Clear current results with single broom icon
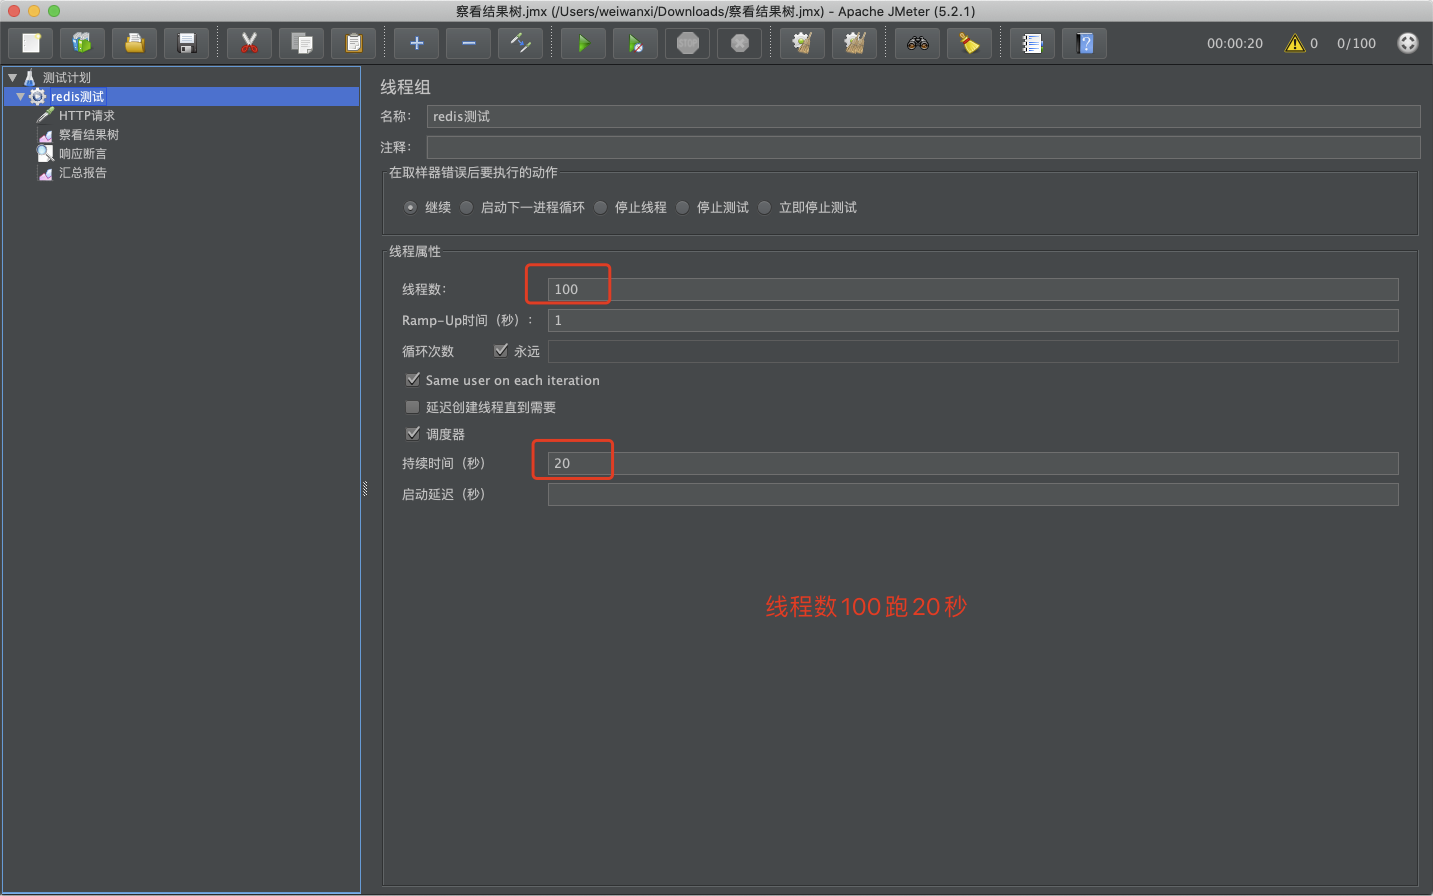 coord(802,43)
